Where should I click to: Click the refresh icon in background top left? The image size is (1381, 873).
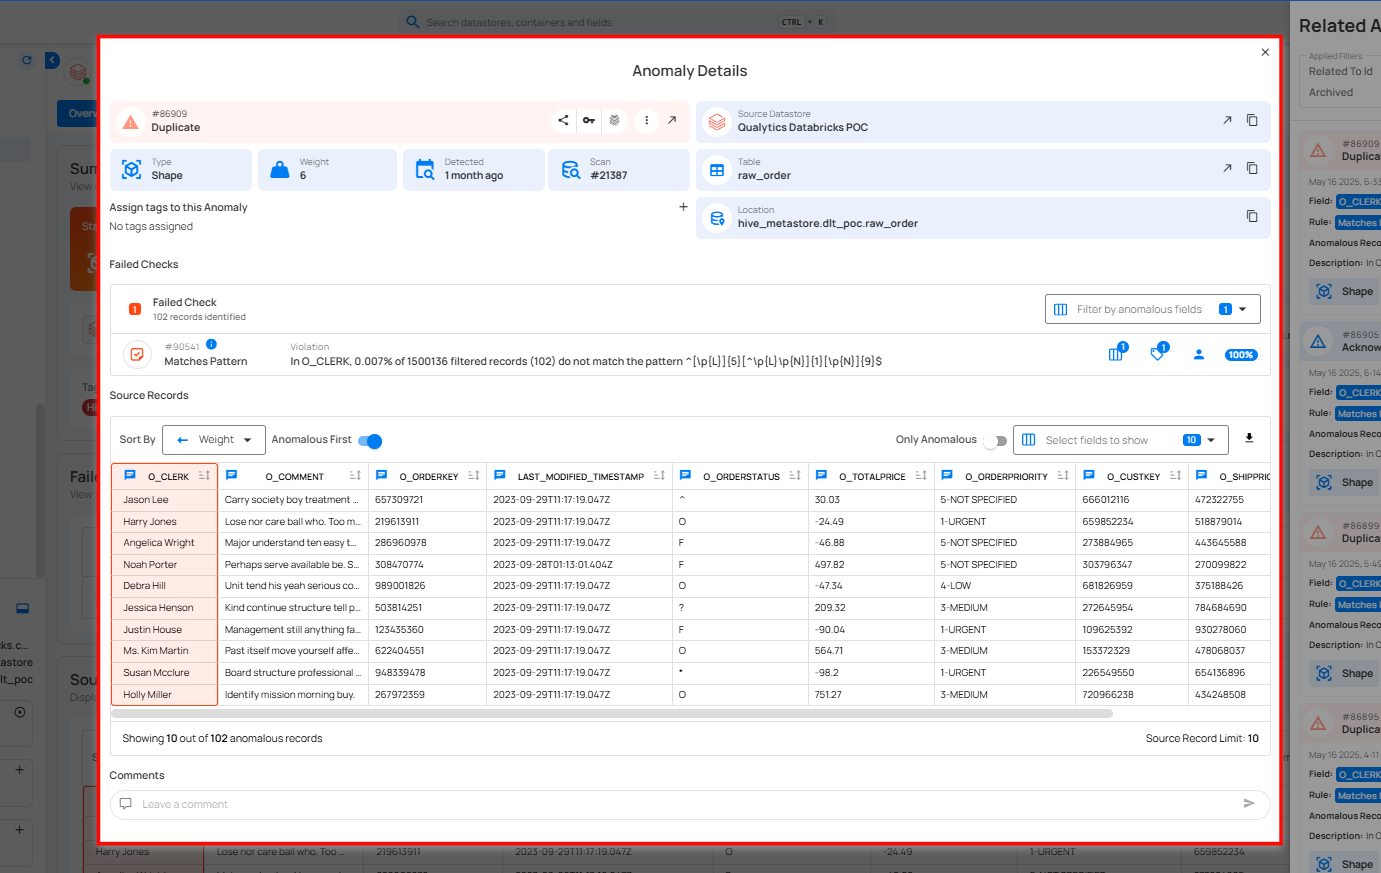[27, 60]
